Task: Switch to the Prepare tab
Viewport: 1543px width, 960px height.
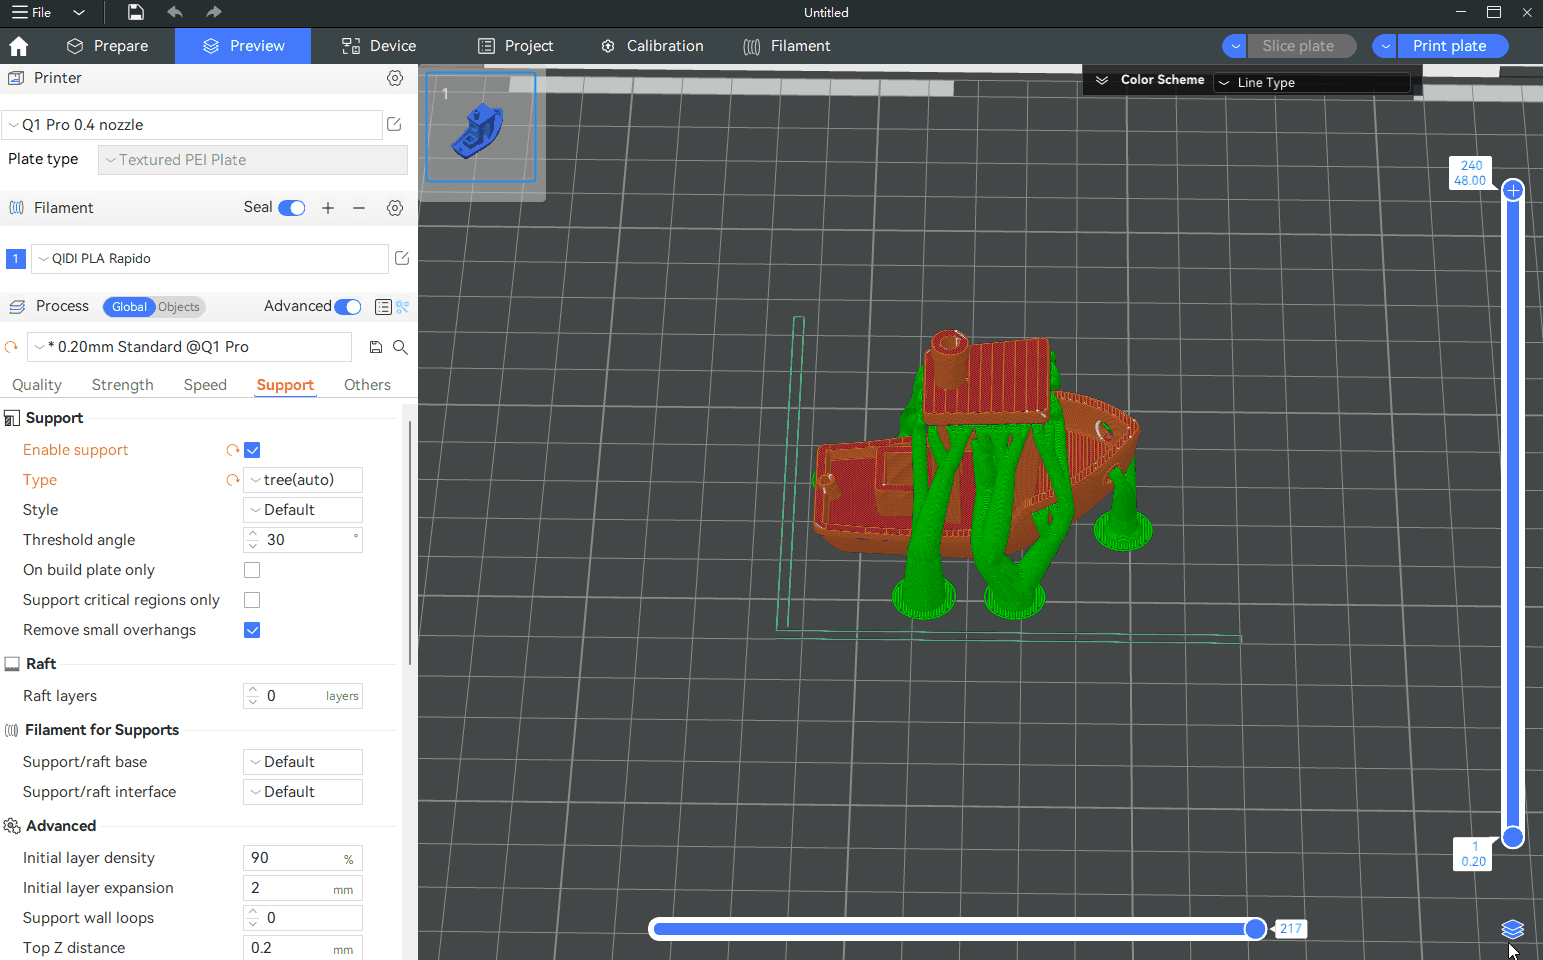Action: point(107,46)
